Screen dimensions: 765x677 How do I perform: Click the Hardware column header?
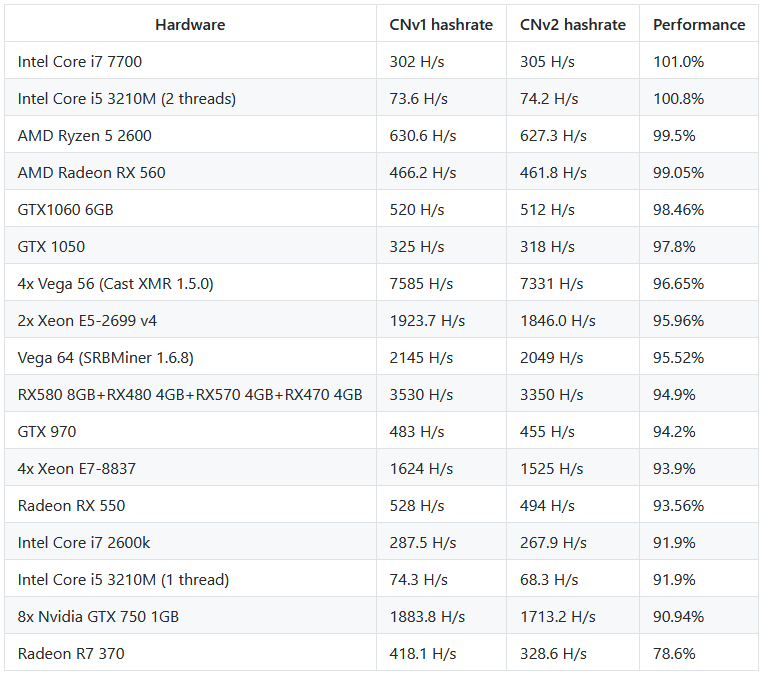[190, 24]
